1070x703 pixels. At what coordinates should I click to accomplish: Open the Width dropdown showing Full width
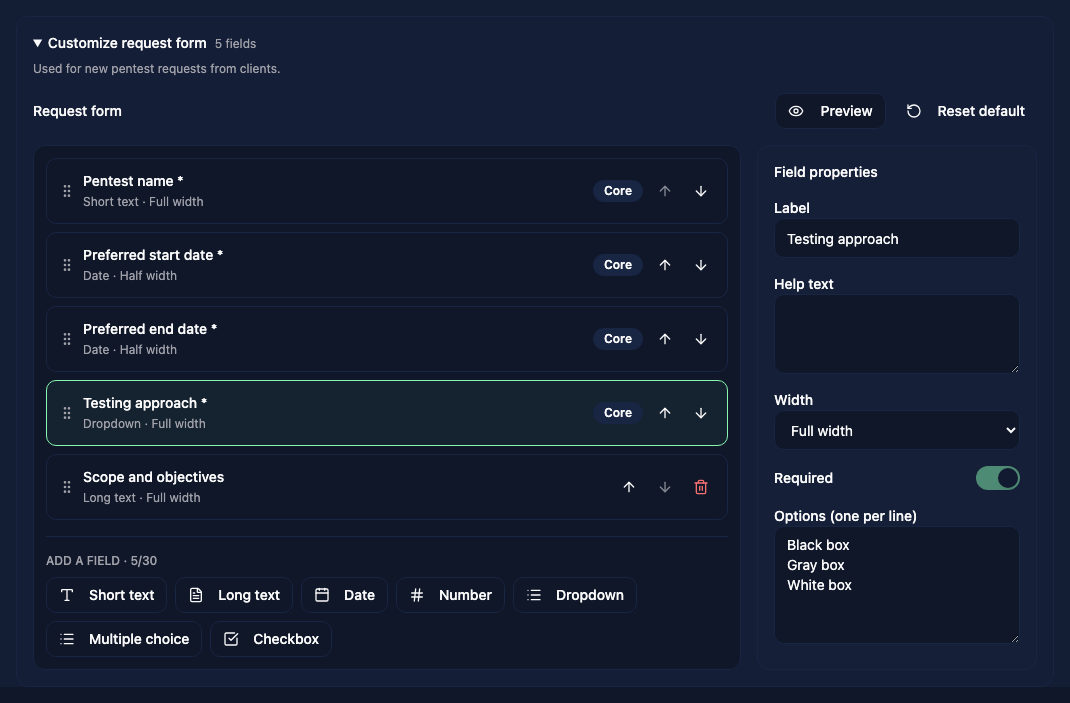coord(897,431)
